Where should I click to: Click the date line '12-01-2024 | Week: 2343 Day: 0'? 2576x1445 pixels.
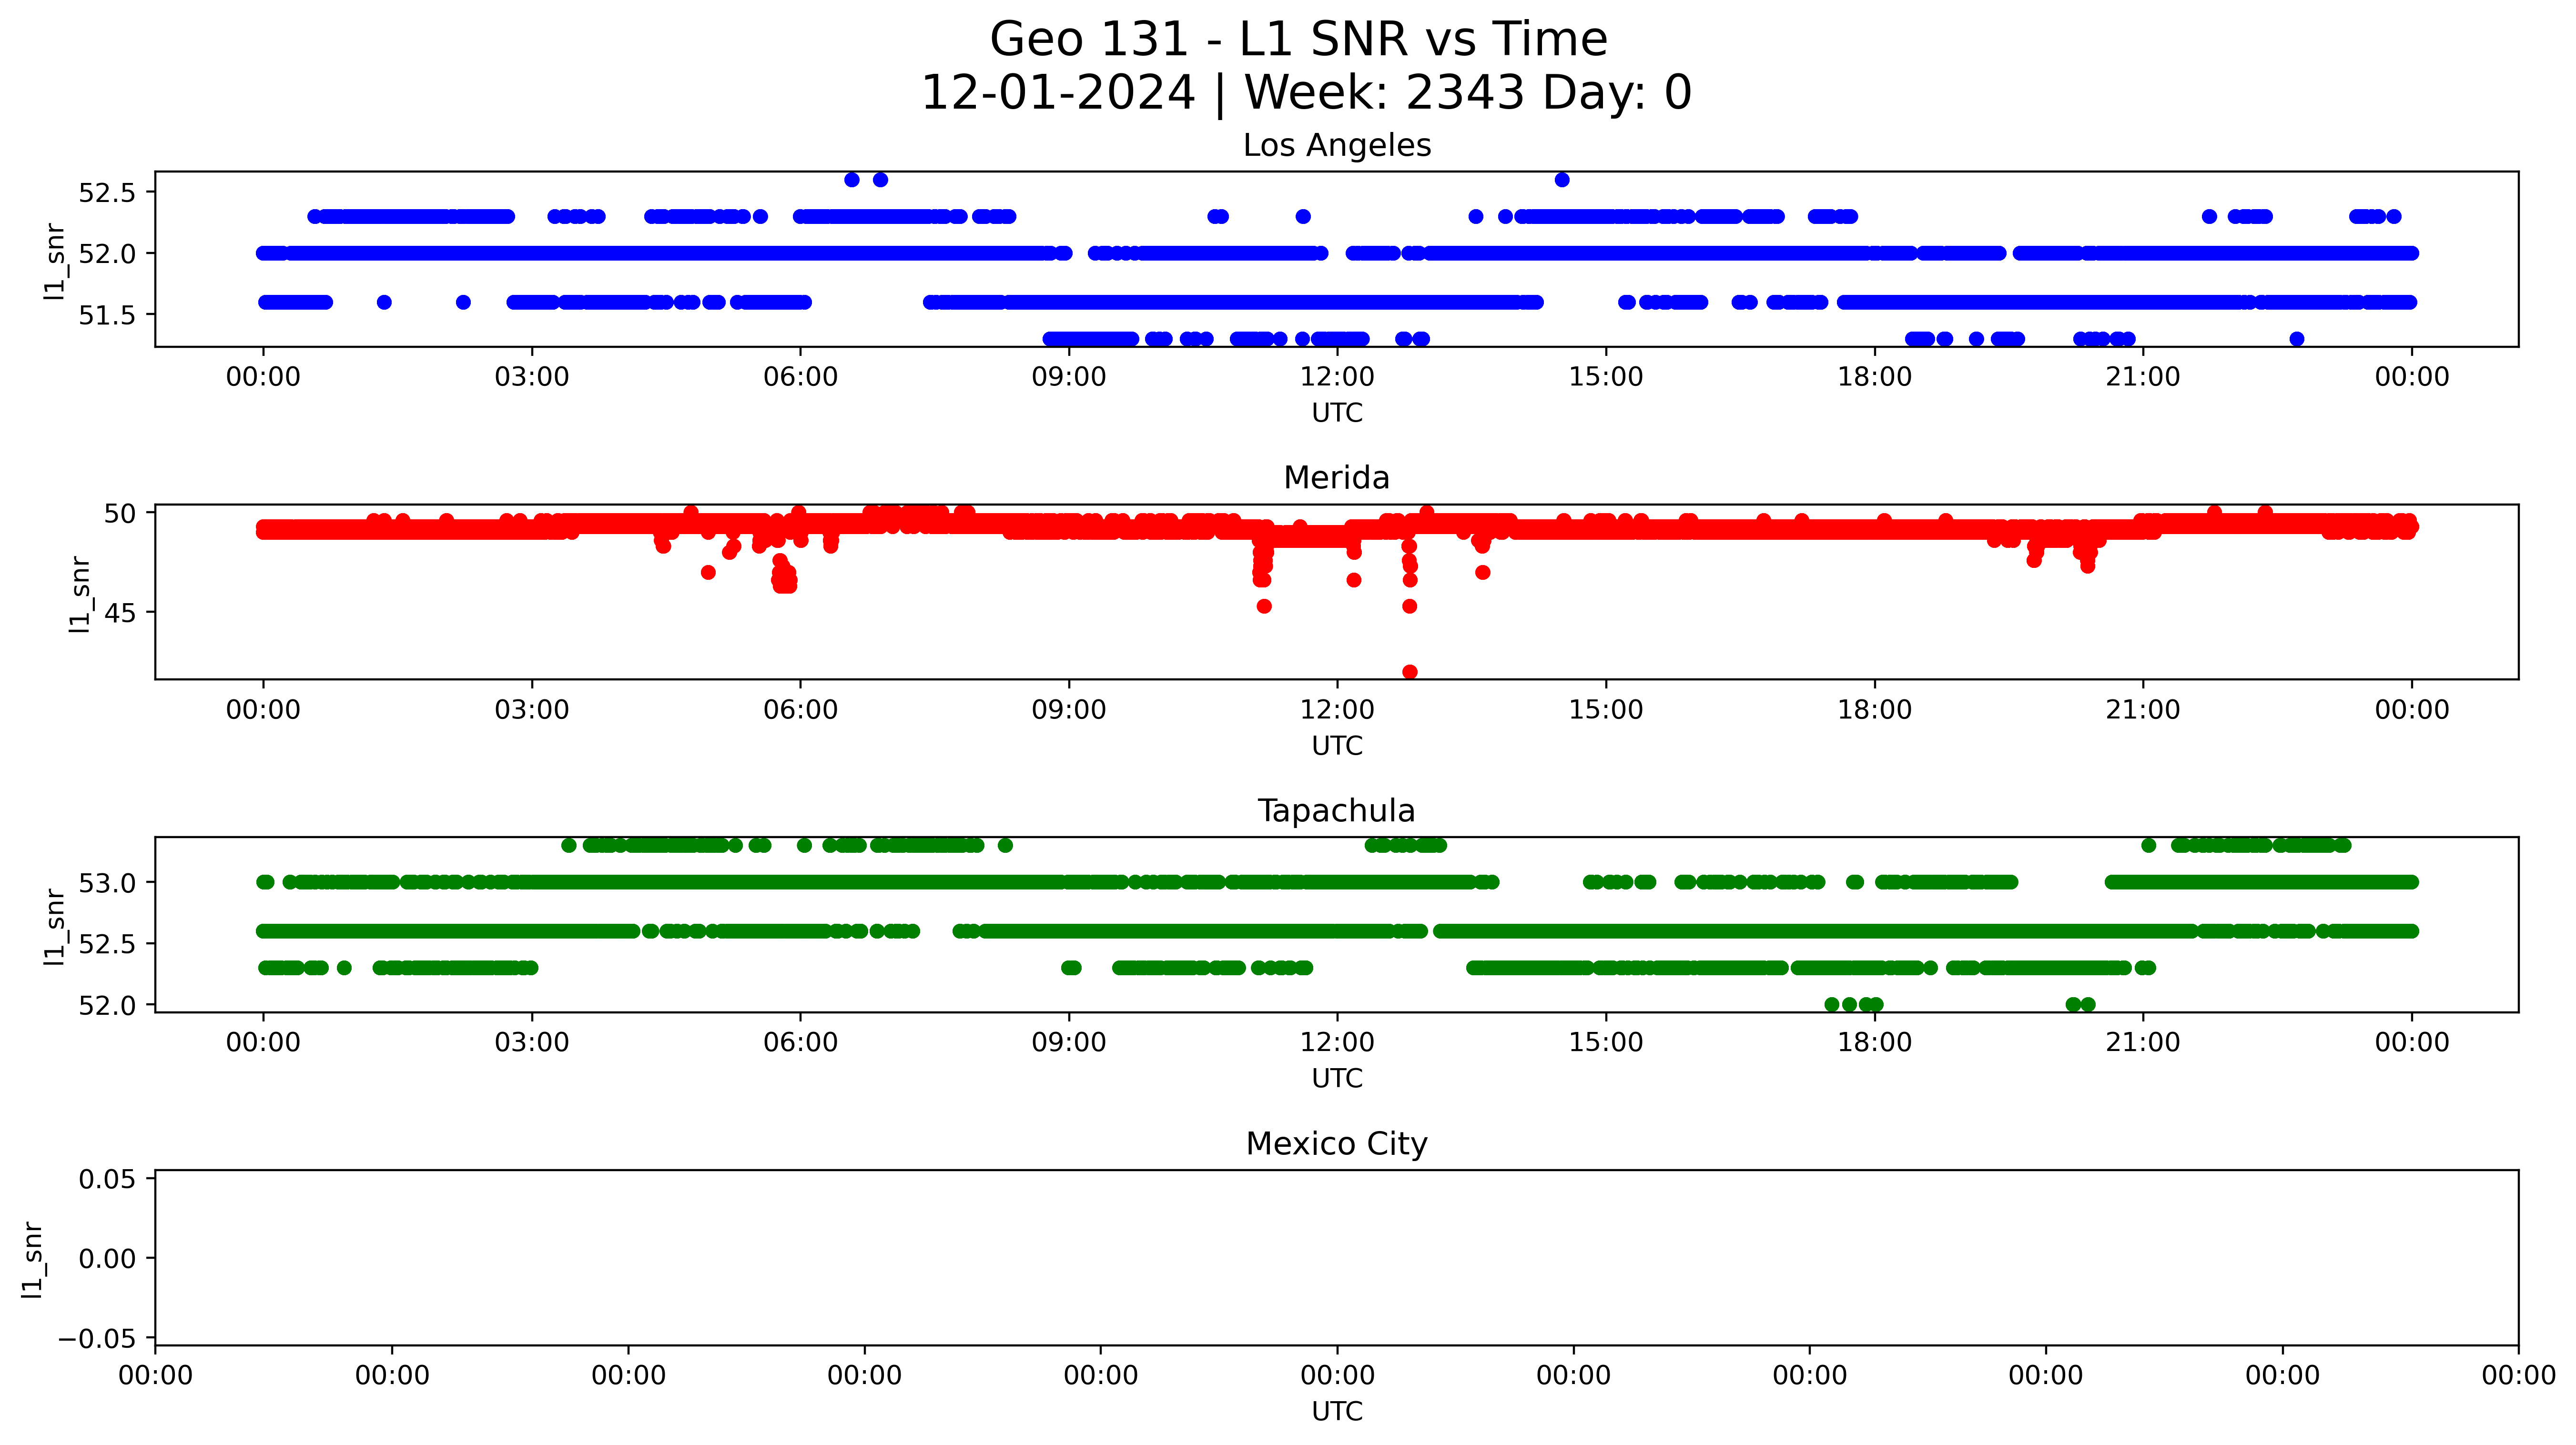(1305, 93)
